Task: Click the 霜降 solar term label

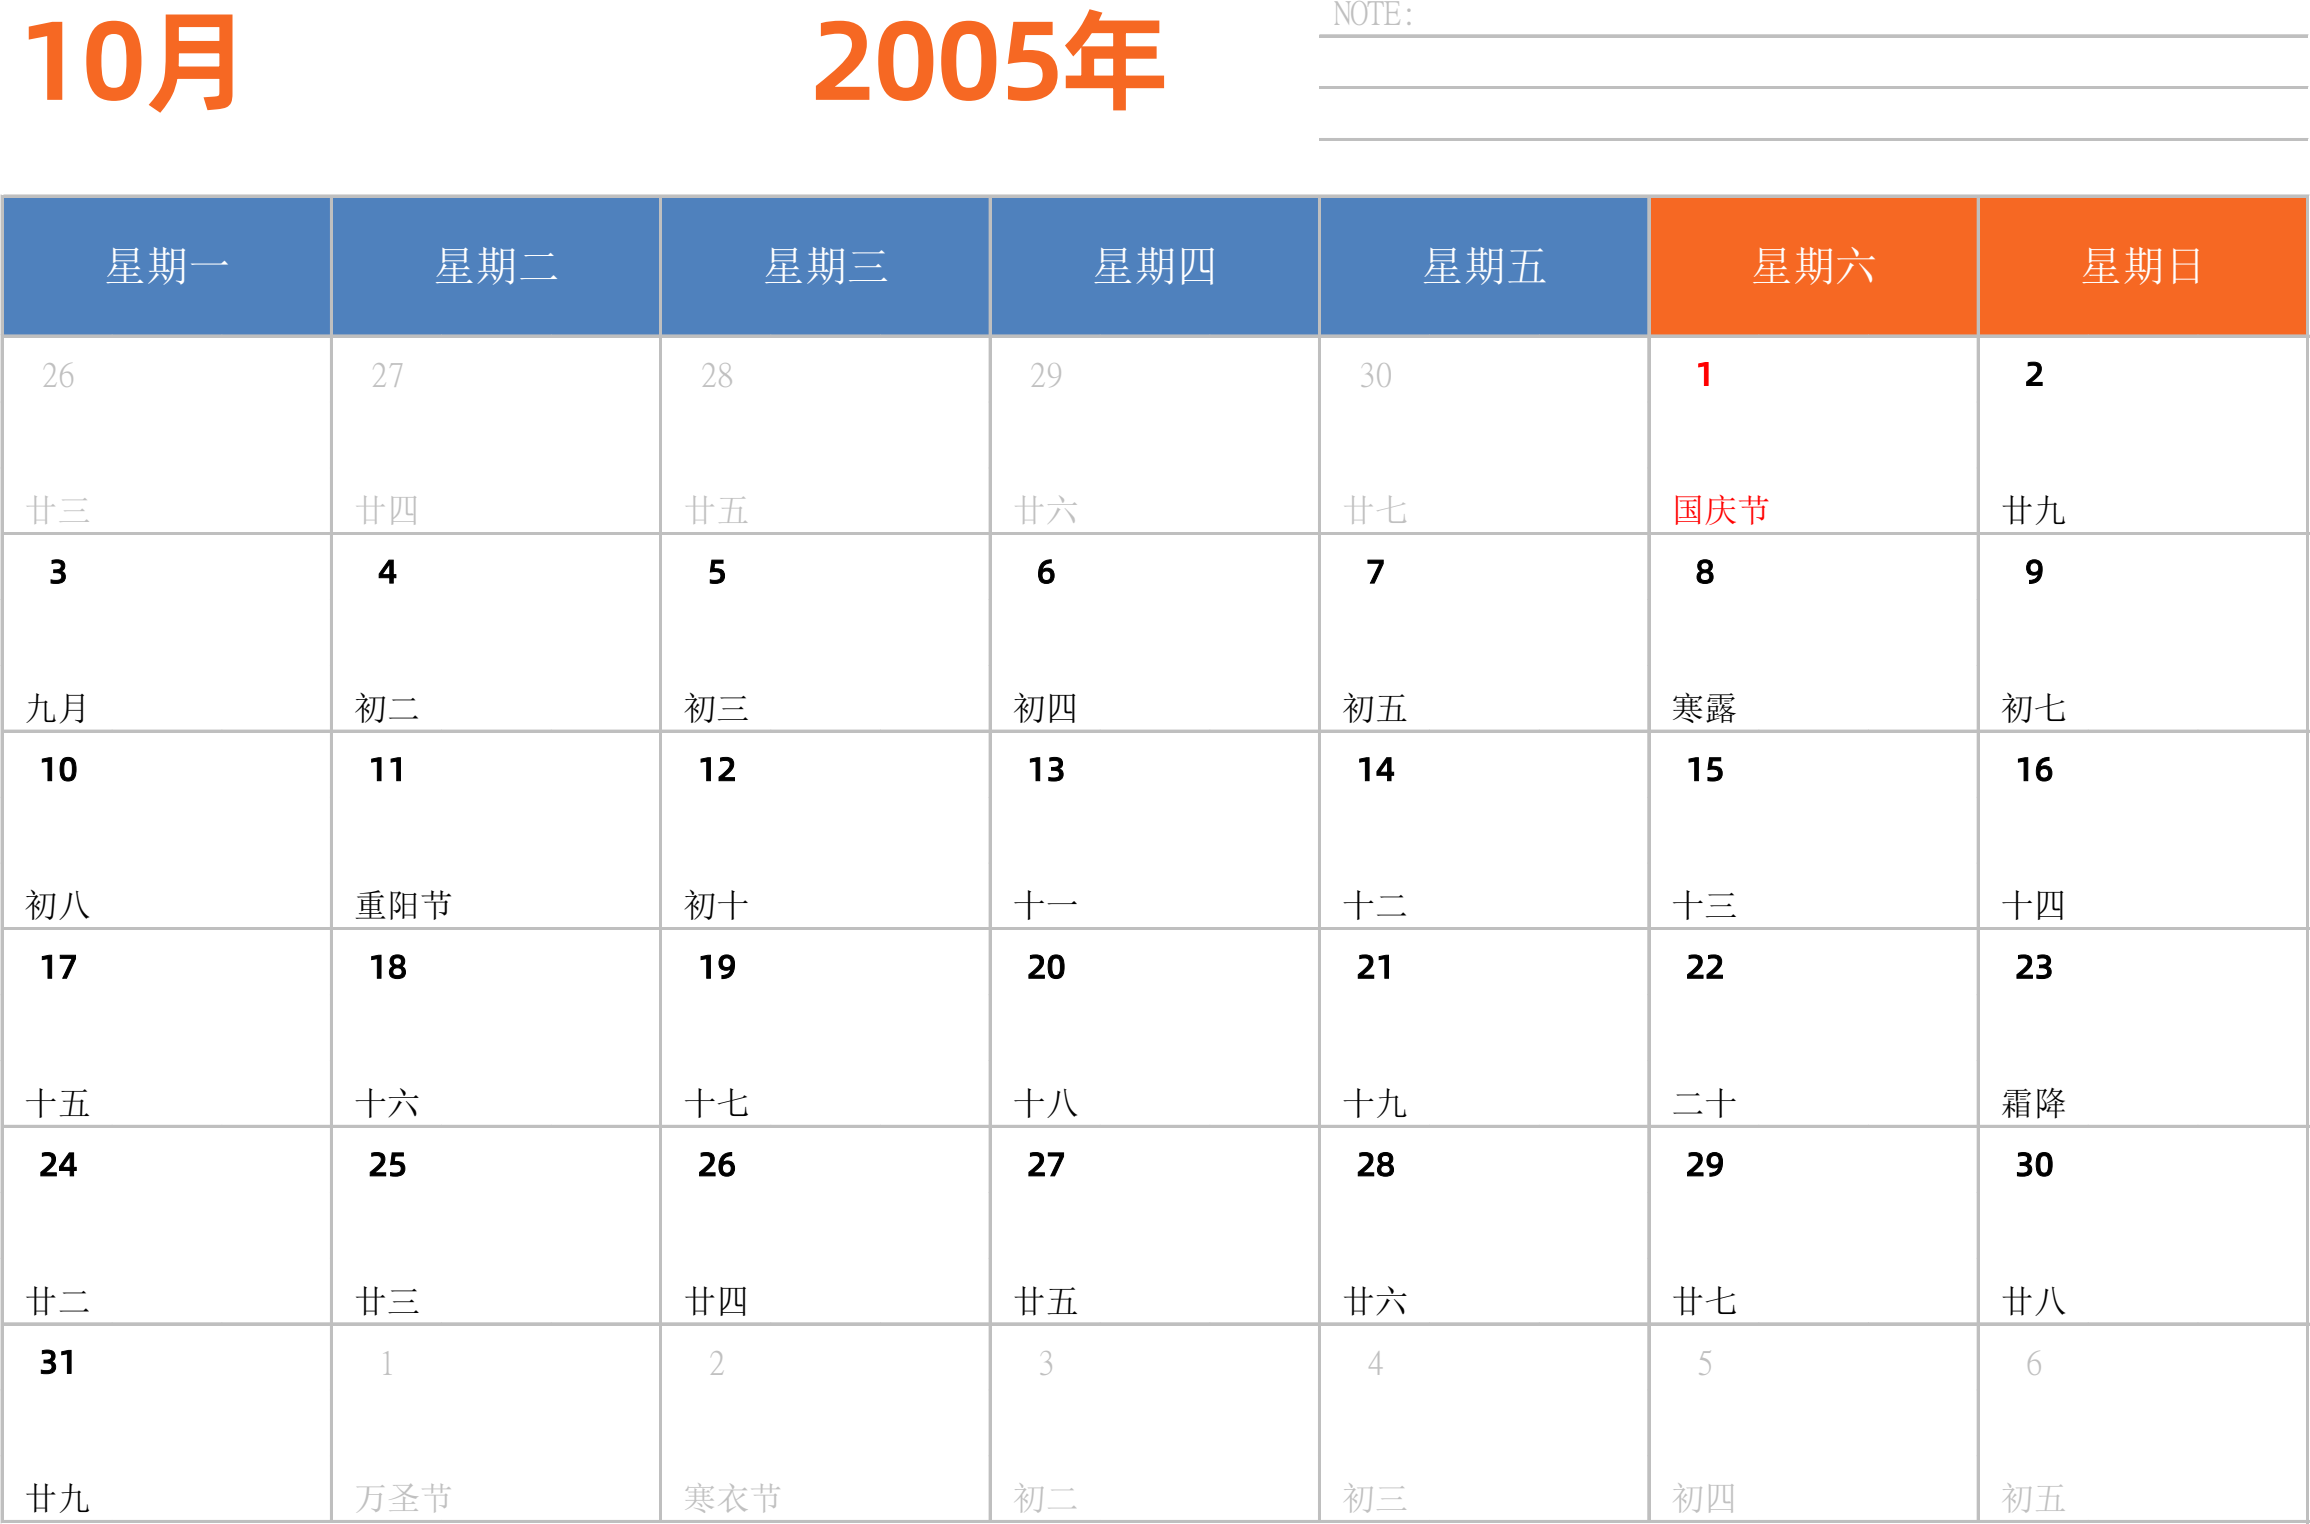Action: 2034,1103
